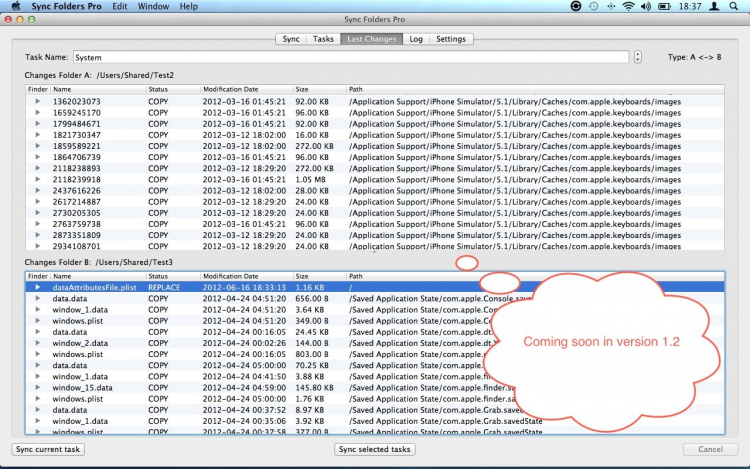Select the 24.45 KB size cell
The height and width of the screenshot is (469, 750).
312,332
